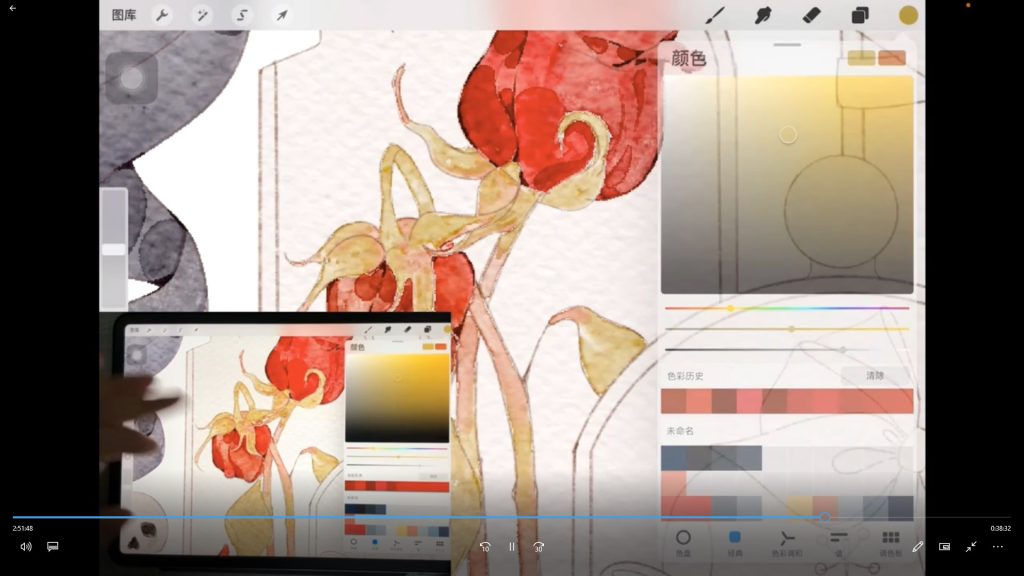
Task: Switch to the 色盘 disc tab
Action: [x=684, y=541]
